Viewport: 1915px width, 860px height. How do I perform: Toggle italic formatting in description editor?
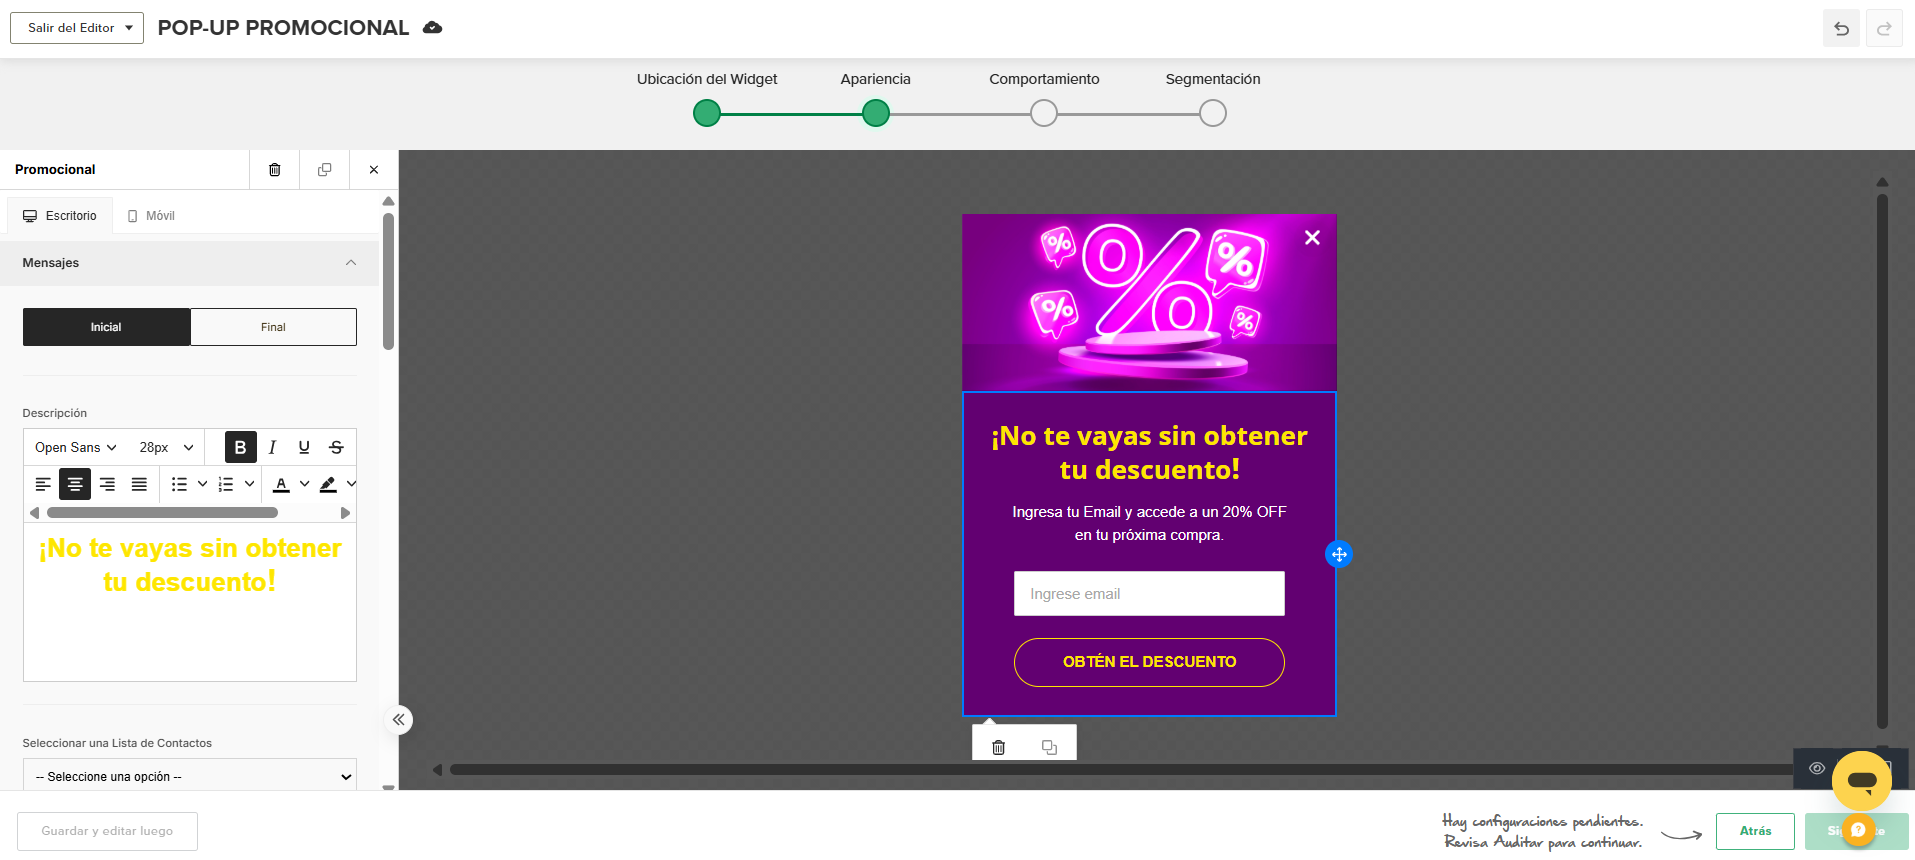click(272, 447)
